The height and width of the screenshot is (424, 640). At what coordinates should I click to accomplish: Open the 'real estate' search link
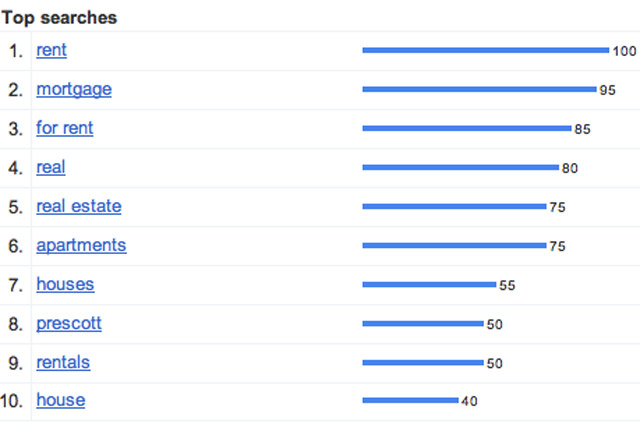point(79,206)
